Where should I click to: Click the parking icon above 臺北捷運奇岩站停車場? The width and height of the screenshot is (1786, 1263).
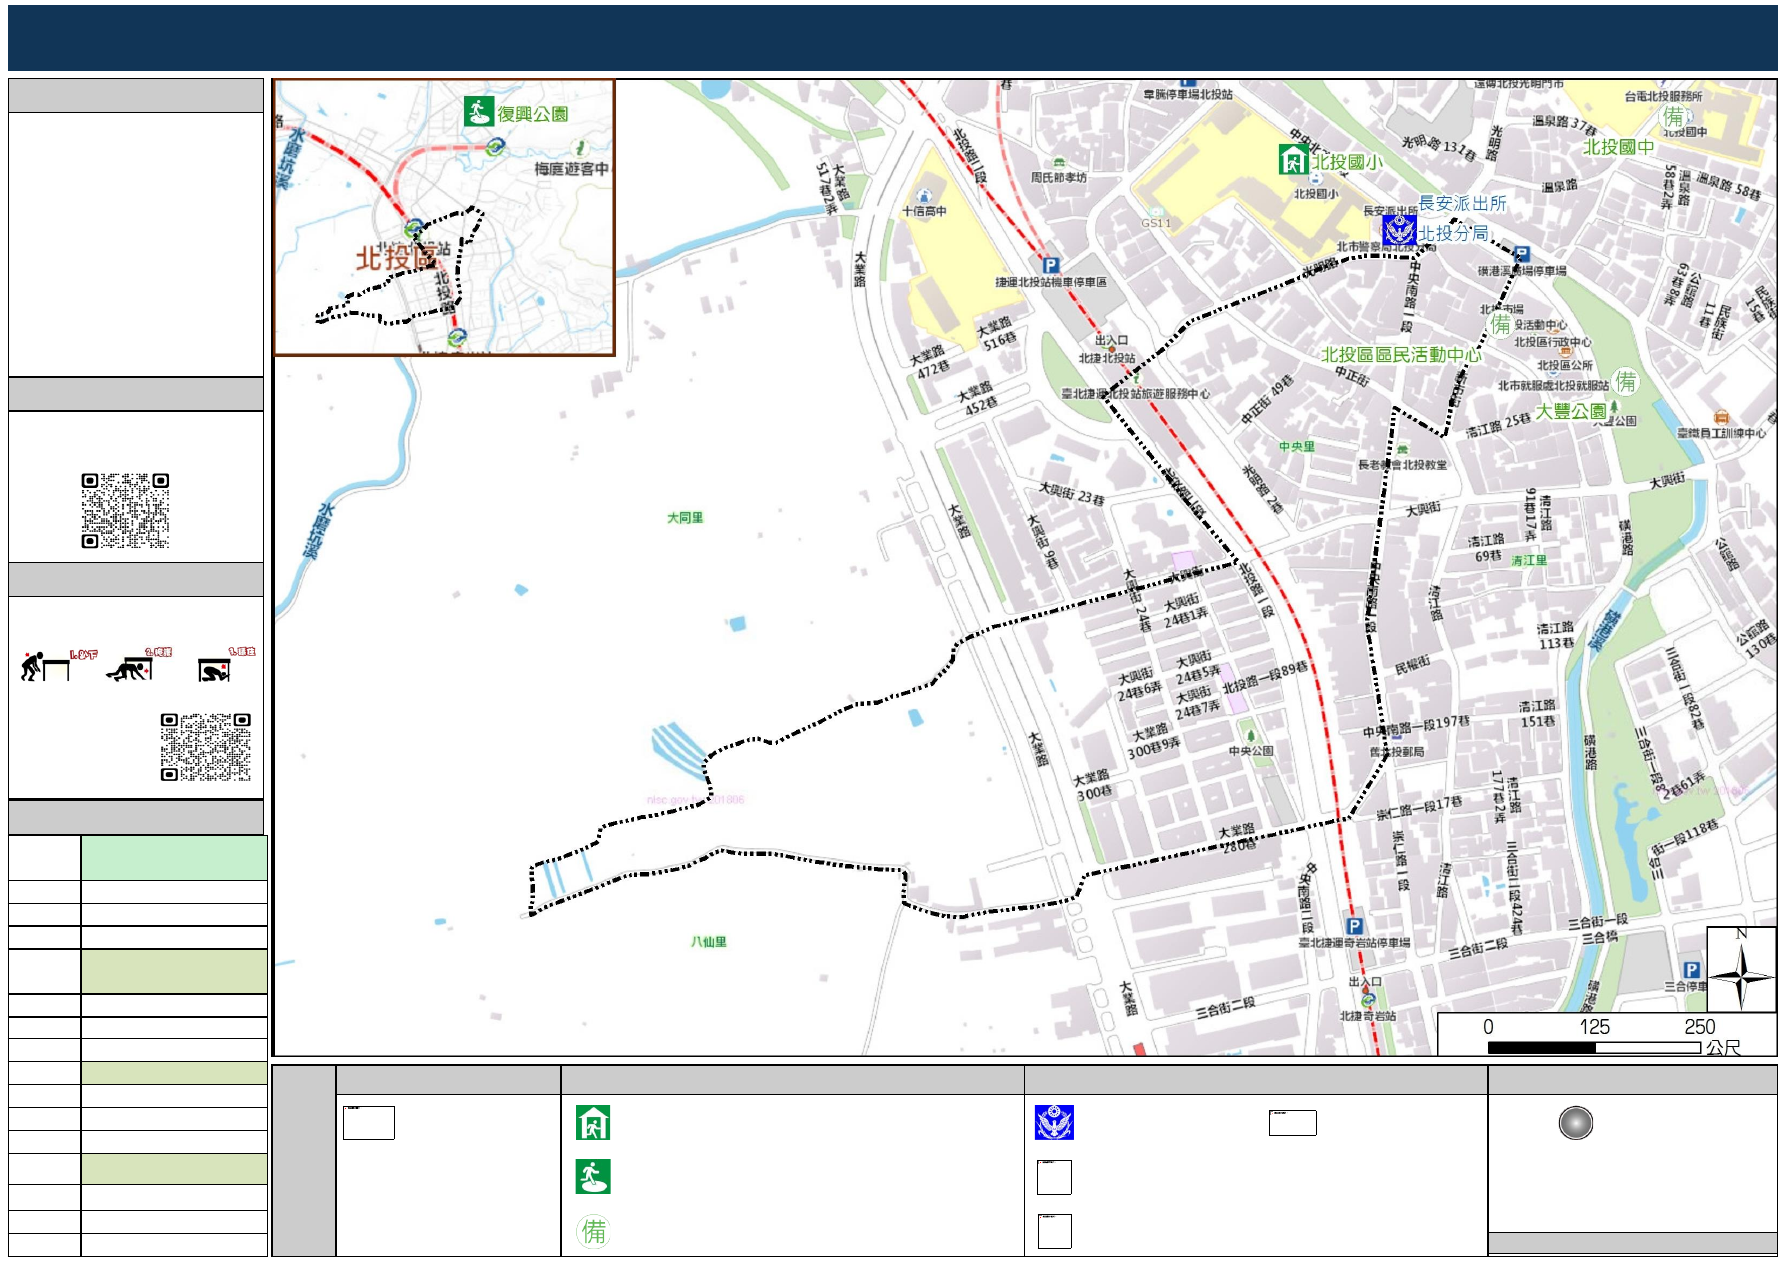pyautogui.click(x=1354, y=926)
